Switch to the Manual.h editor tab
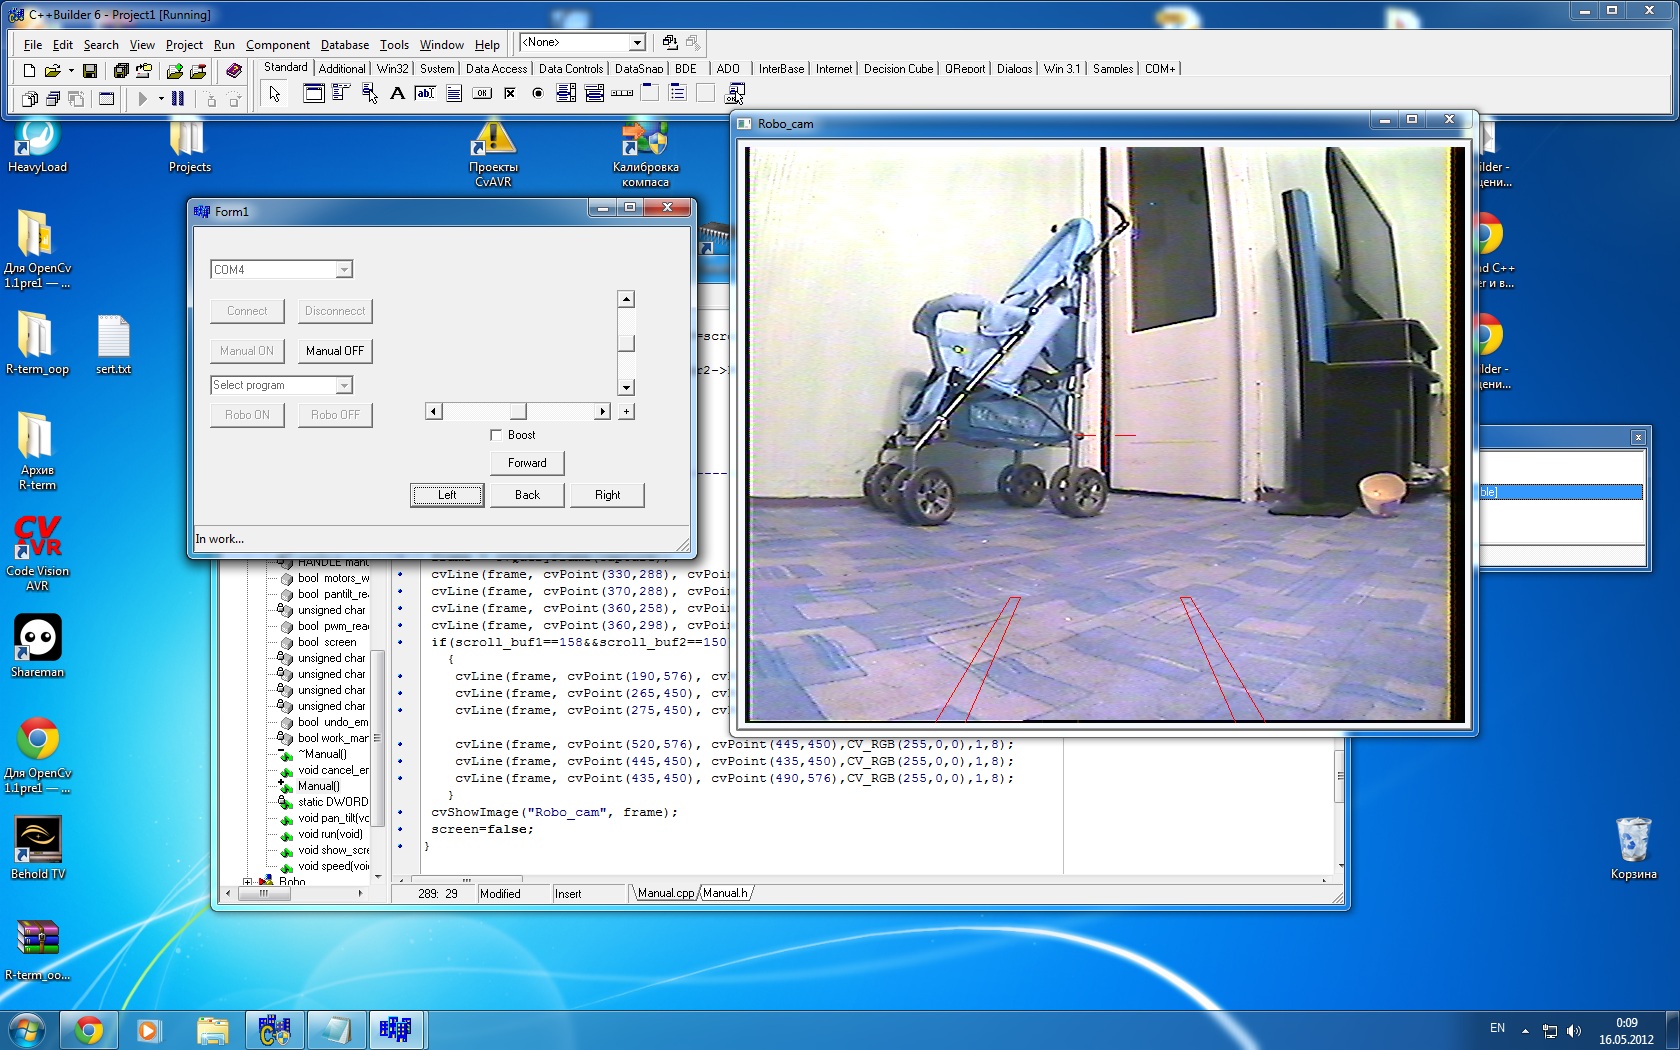This screenshot has height=1050, width=1680. coord(725,893)
